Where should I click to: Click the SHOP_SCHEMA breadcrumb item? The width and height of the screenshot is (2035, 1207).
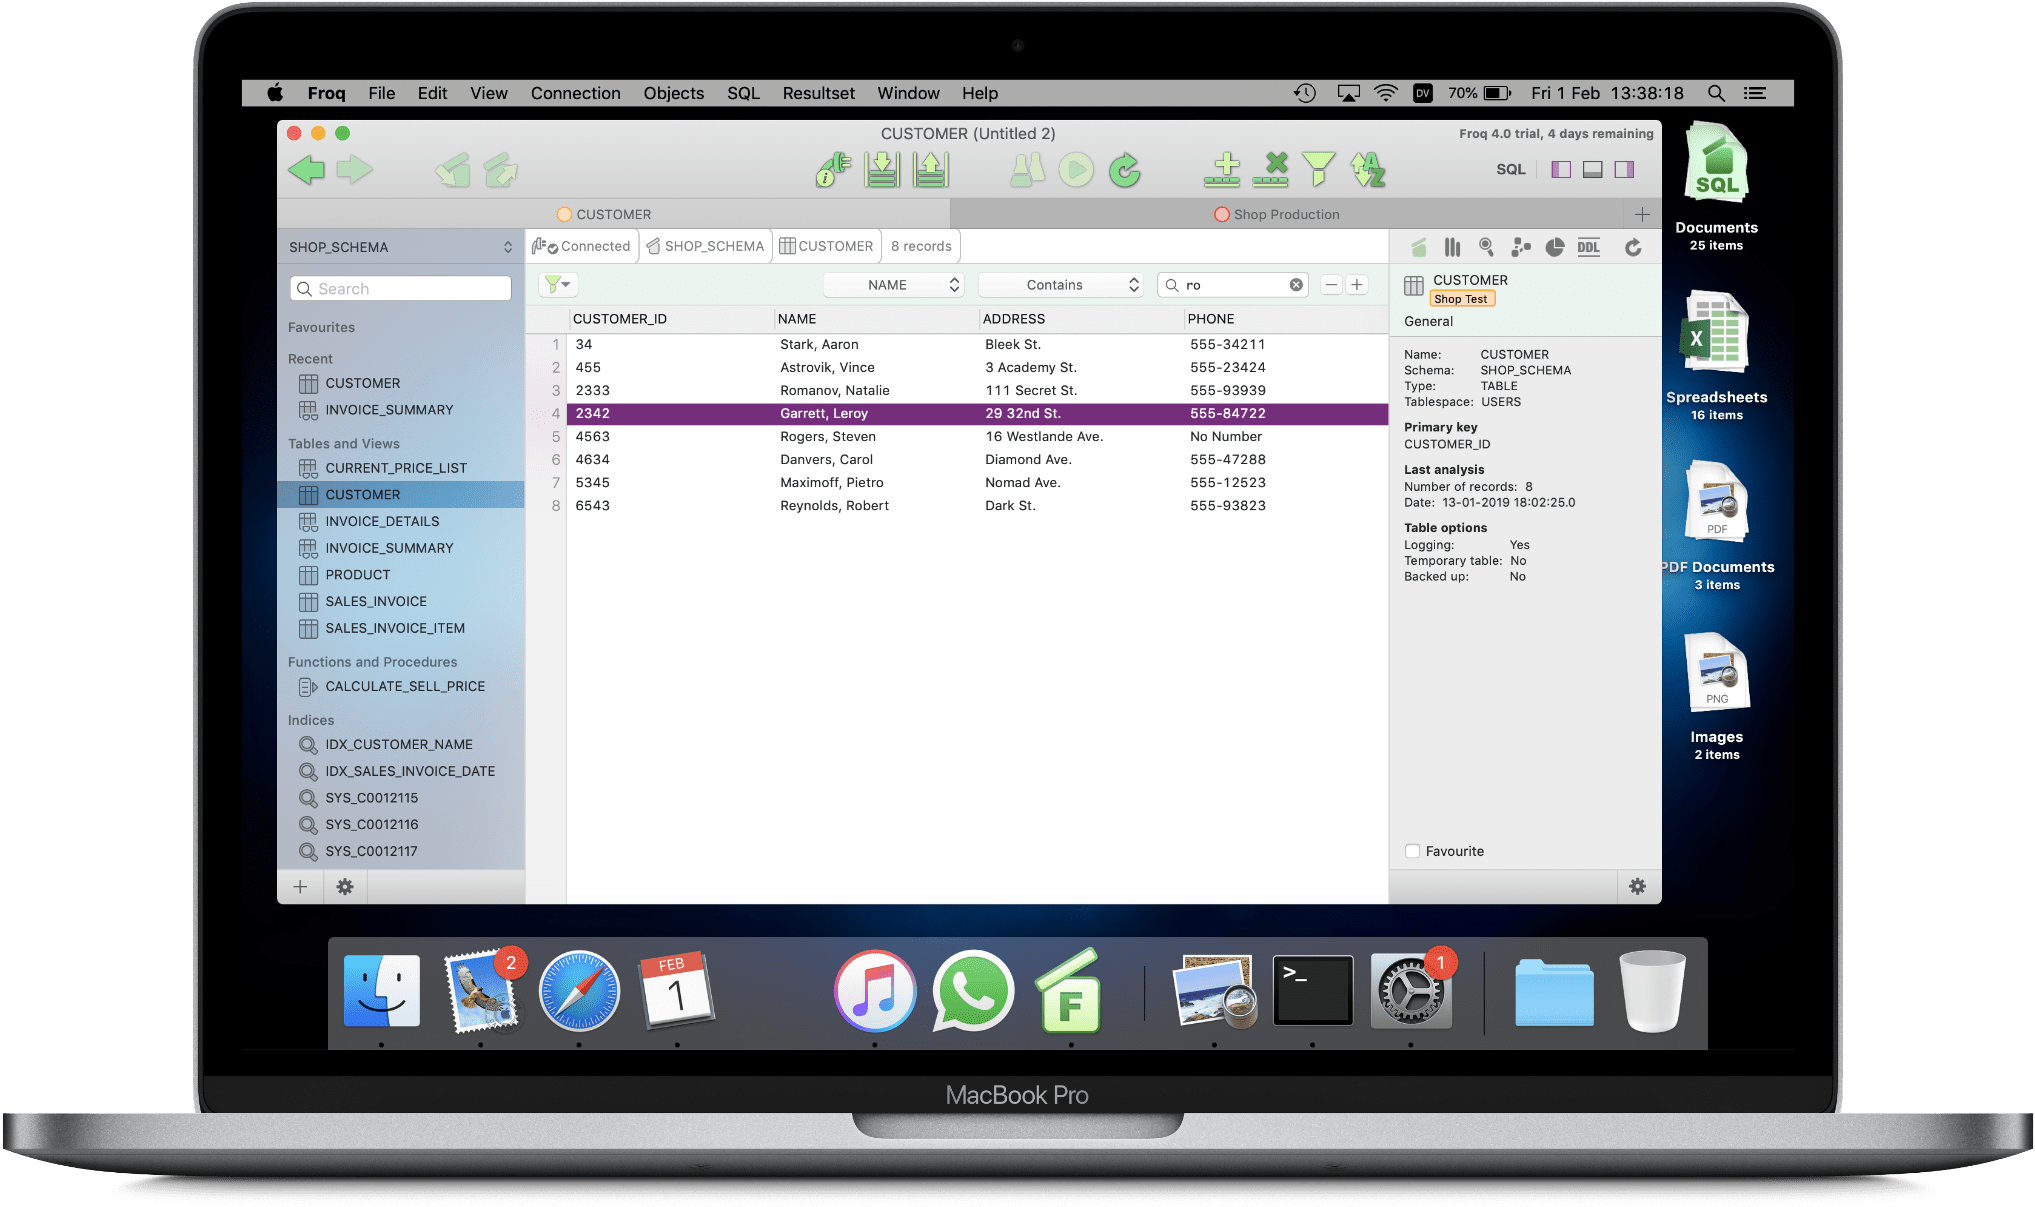pos(705,246)
